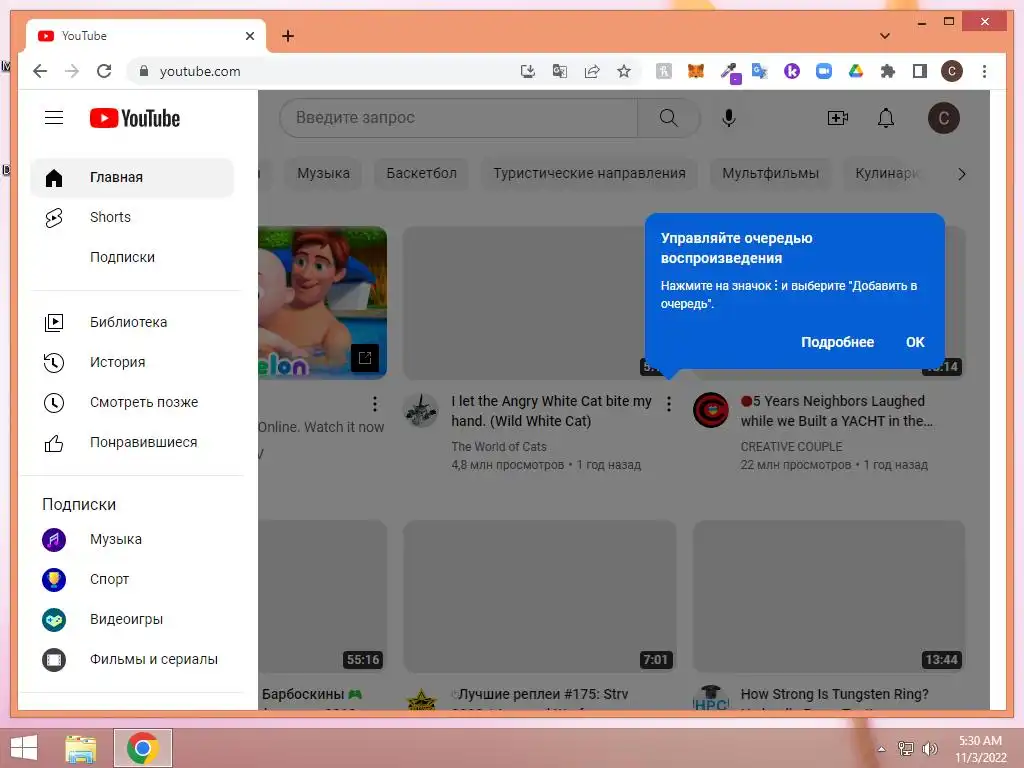The image size is (1024, 768).
Task: Open I let the Angry White Cat video title
Action: [x=551, y=411]
